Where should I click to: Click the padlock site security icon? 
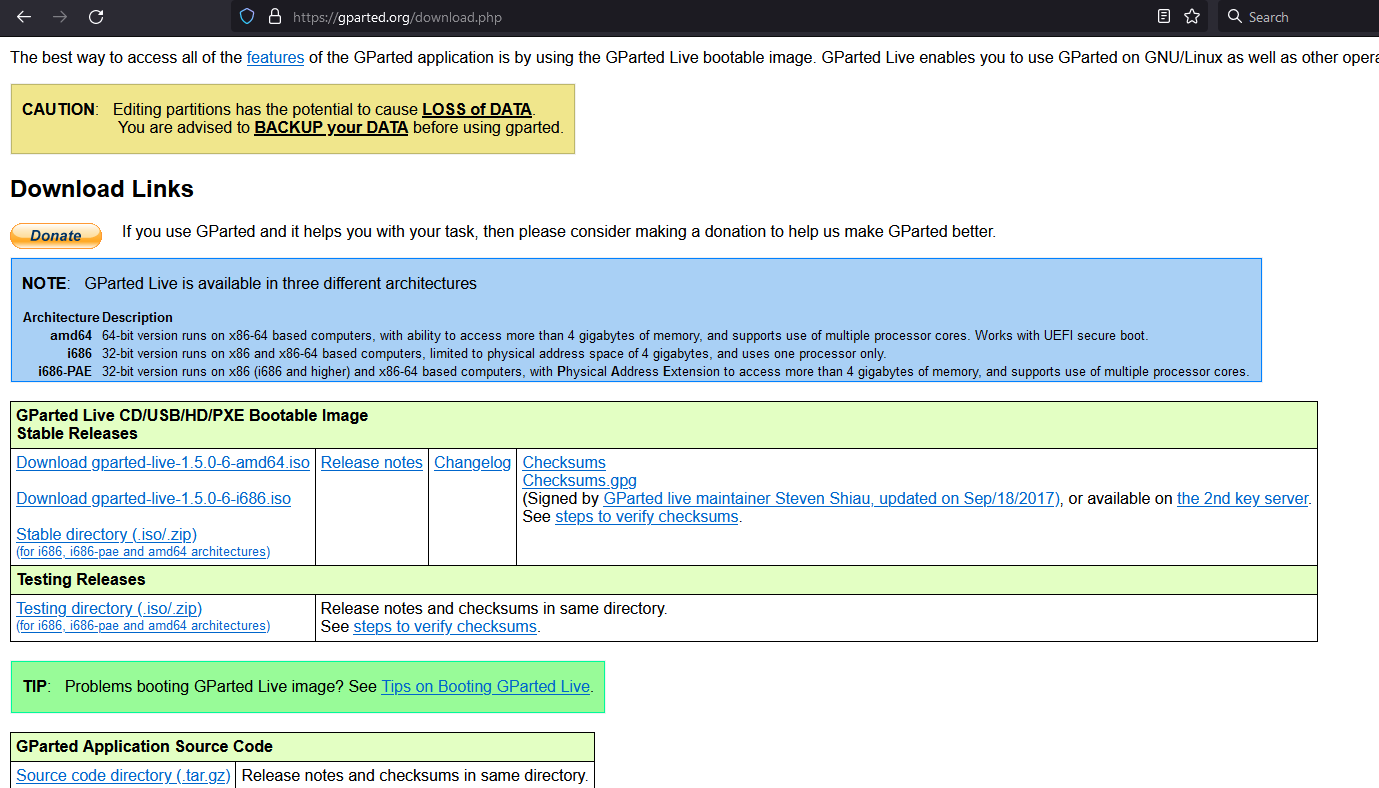pos(275,17)
